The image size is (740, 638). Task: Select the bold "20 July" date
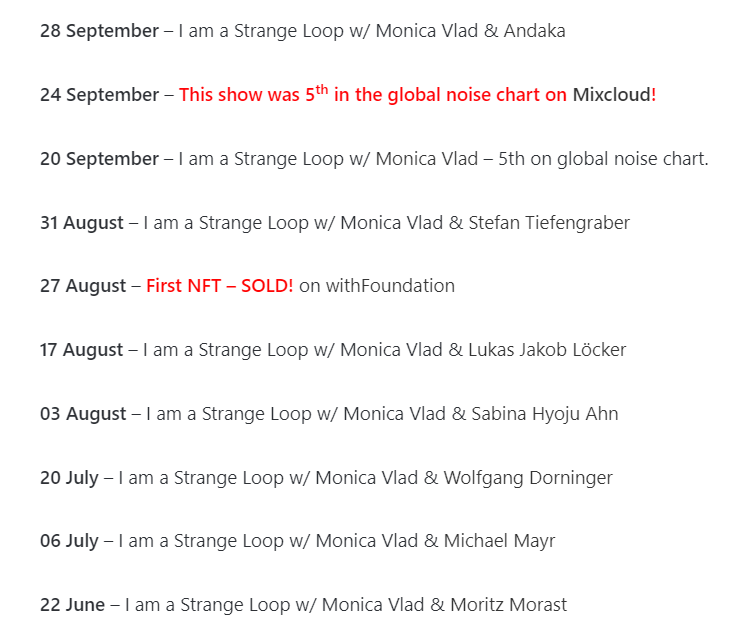(69, 478)
